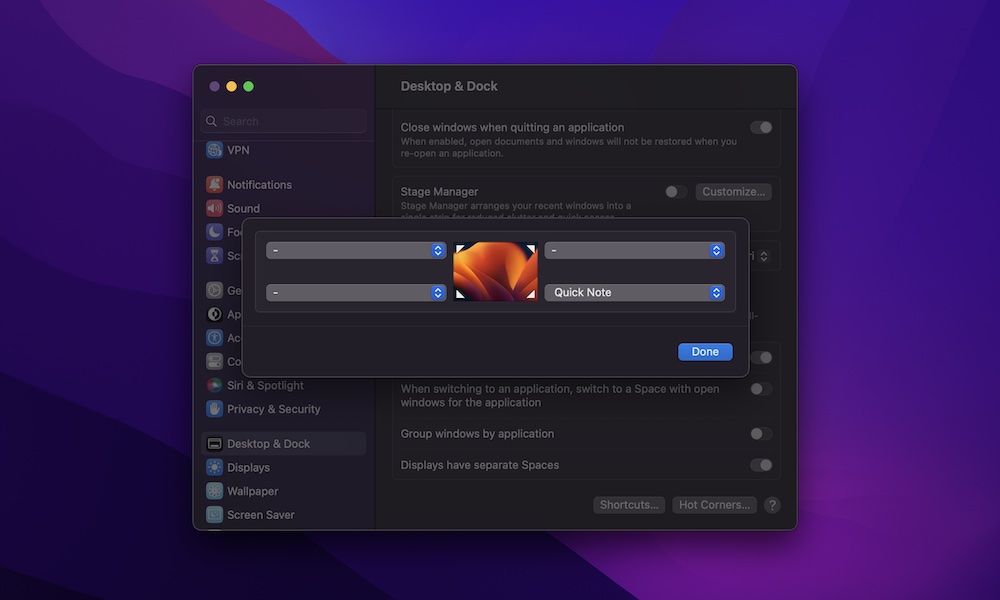Open the Sound settings pane
This screenshot has width=1000, height=600.
[233, 208]
